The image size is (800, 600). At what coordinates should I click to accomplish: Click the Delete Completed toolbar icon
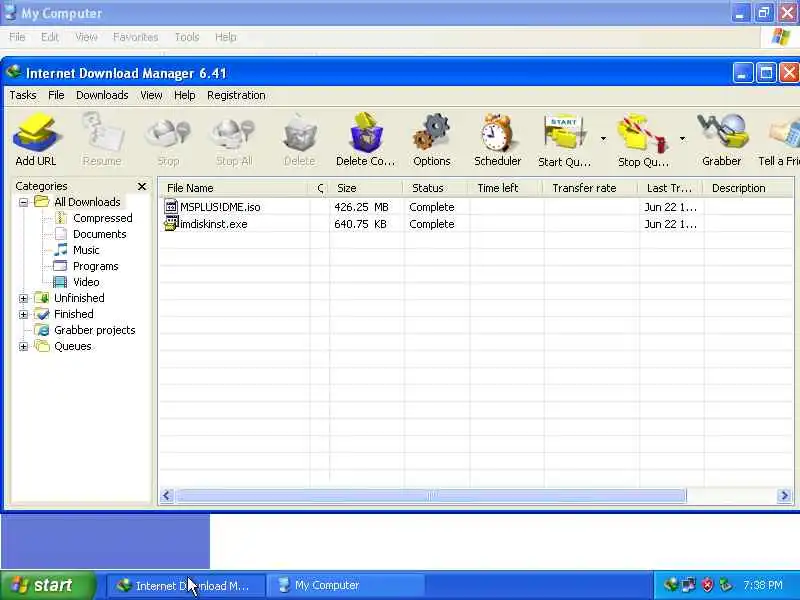click(x=366, y=133)
